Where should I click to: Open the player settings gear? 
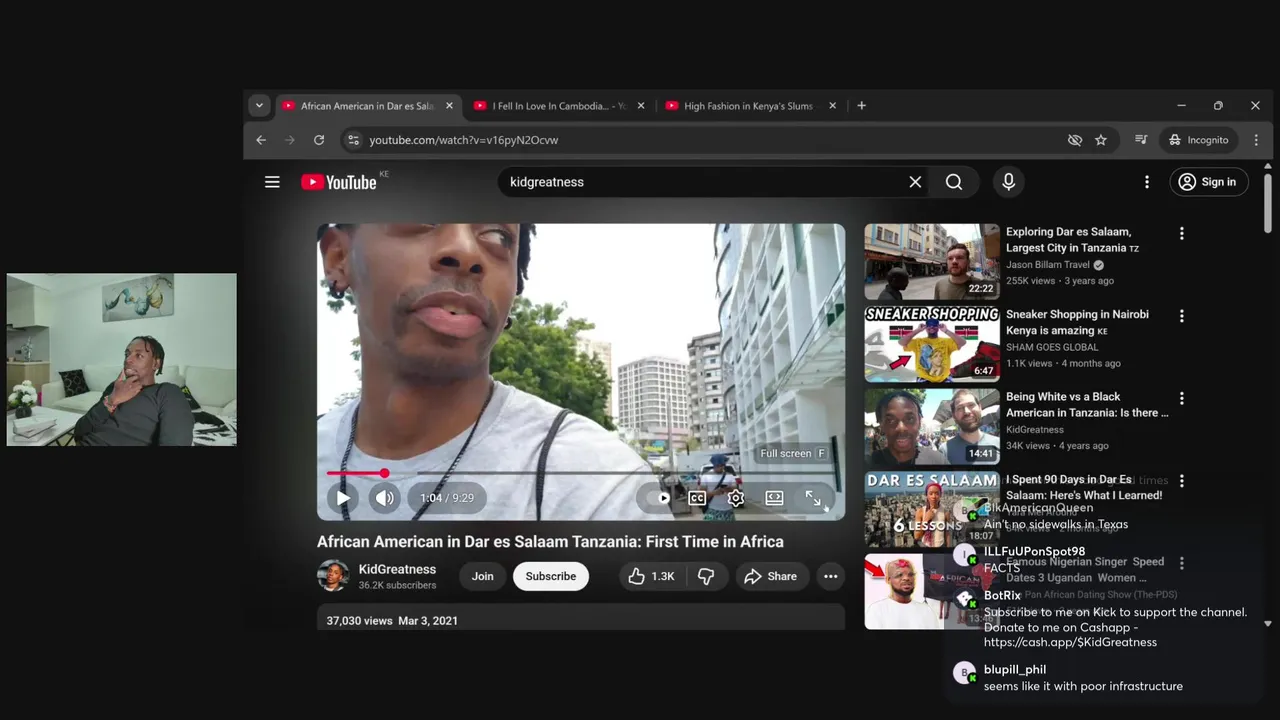(x=736, y=498)
